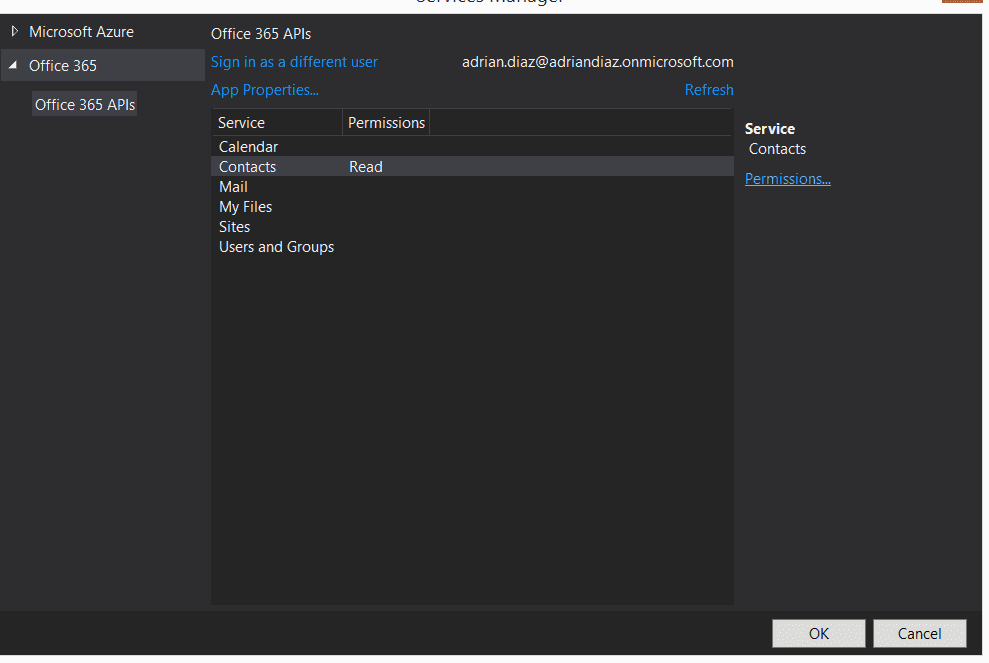
Task: Confirm with the OK button
Action: click(x=819, y=633)
